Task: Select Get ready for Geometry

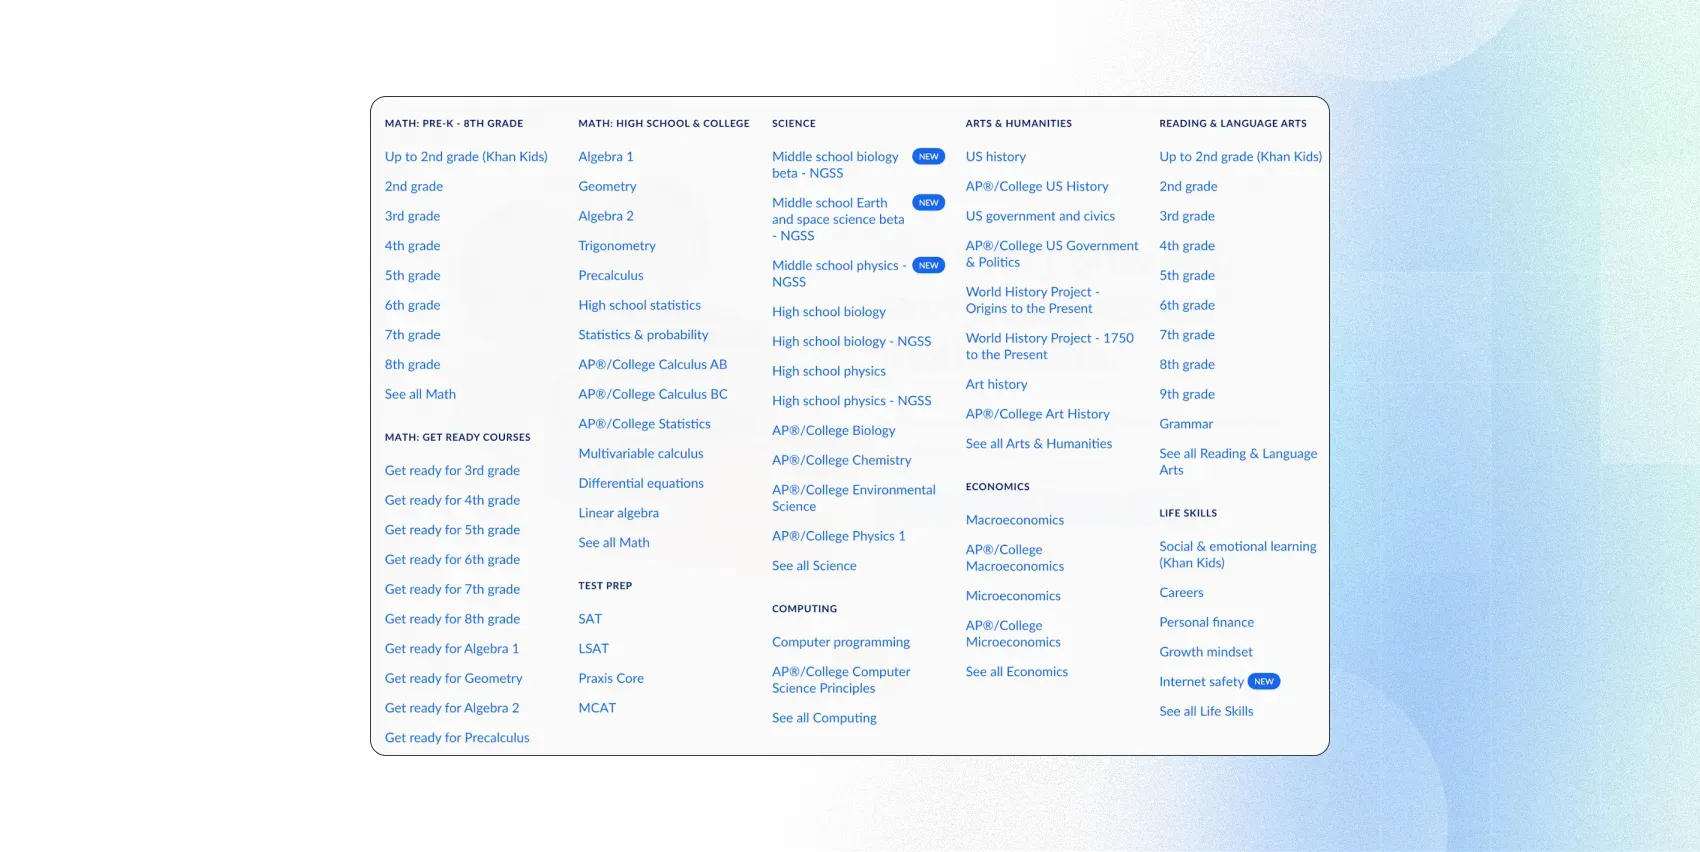Action: point(453,679)
